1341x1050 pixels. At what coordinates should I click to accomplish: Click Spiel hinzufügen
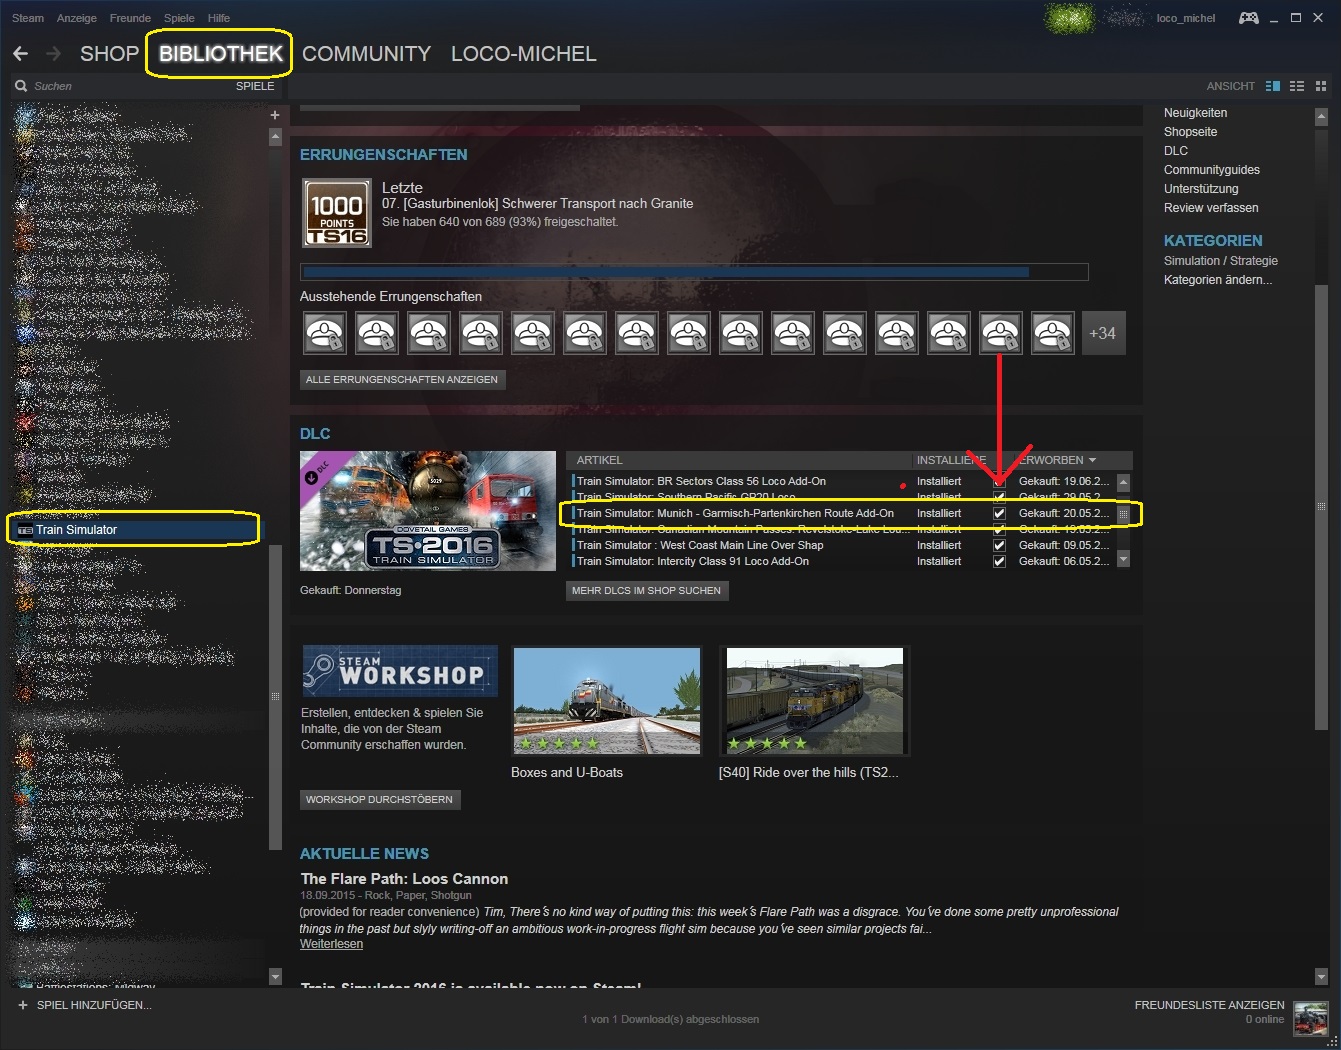(94, 1005)
